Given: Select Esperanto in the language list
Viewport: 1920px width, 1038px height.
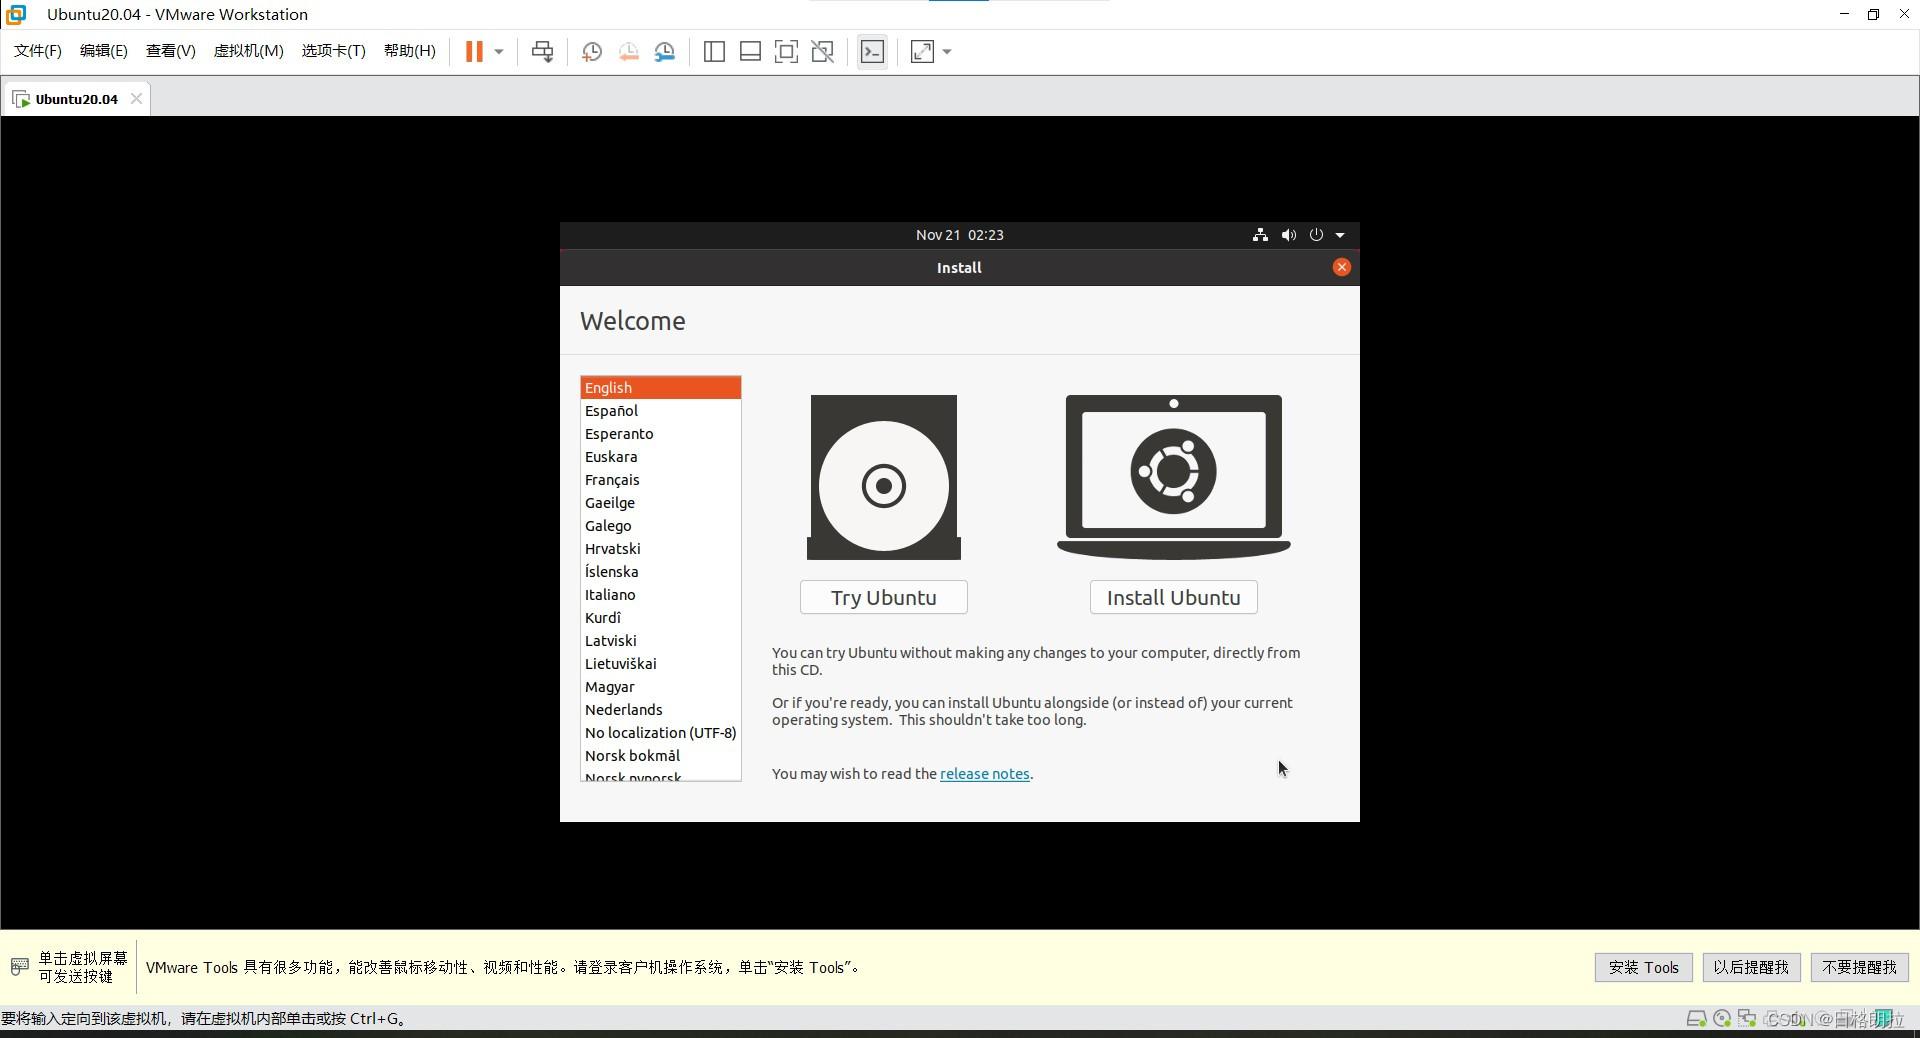Looking at the screenshot, I should (660, 434).
